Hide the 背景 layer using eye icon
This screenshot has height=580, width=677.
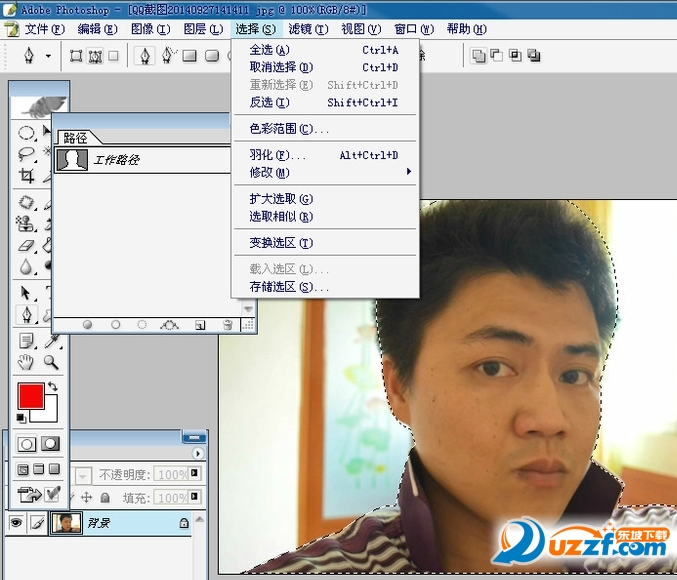[x=16, y=522]
